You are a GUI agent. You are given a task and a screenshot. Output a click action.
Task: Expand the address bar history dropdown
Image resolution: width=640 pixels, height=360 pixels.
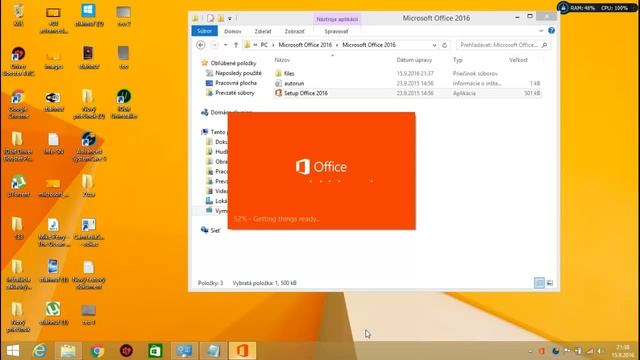point(434,45)
